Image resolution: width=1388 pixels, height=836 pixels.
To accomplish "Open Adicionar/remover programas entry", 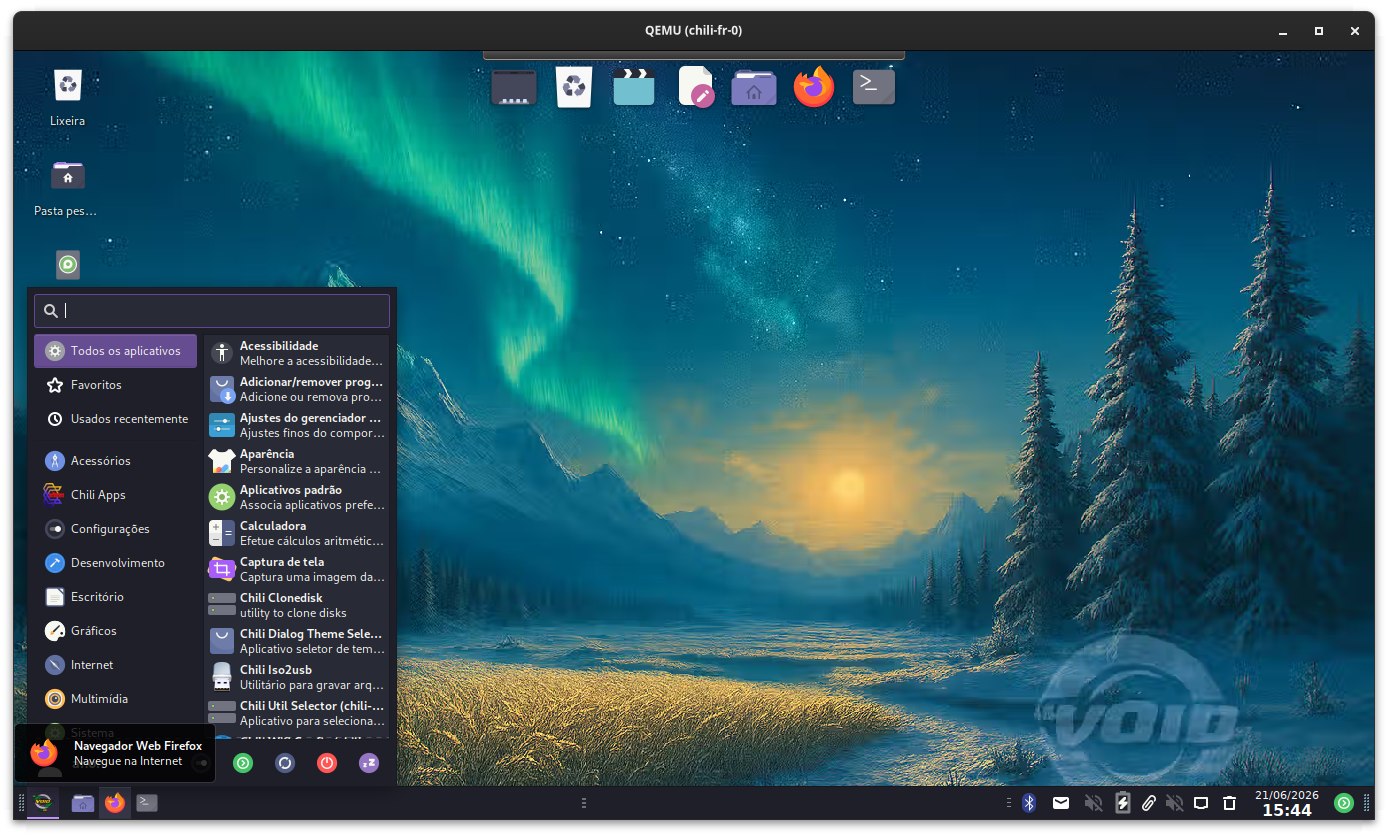I will pos(296,389).
